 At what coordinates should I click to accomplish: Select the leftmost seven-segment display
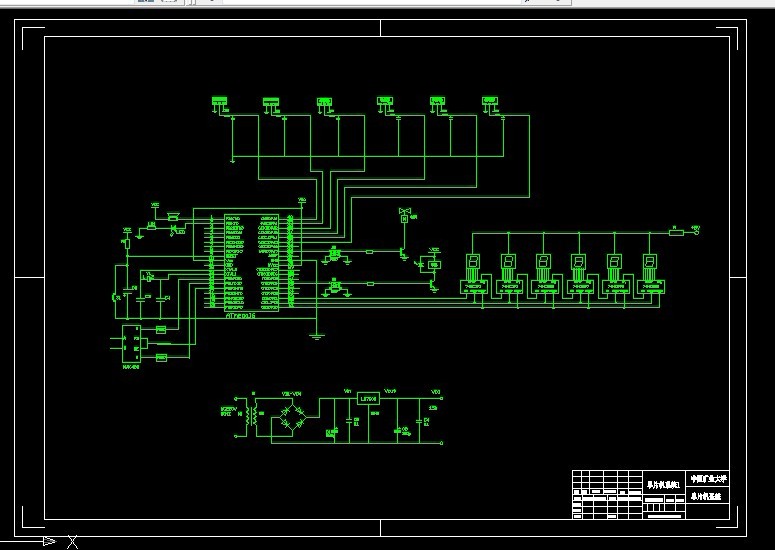coord(473,261)
